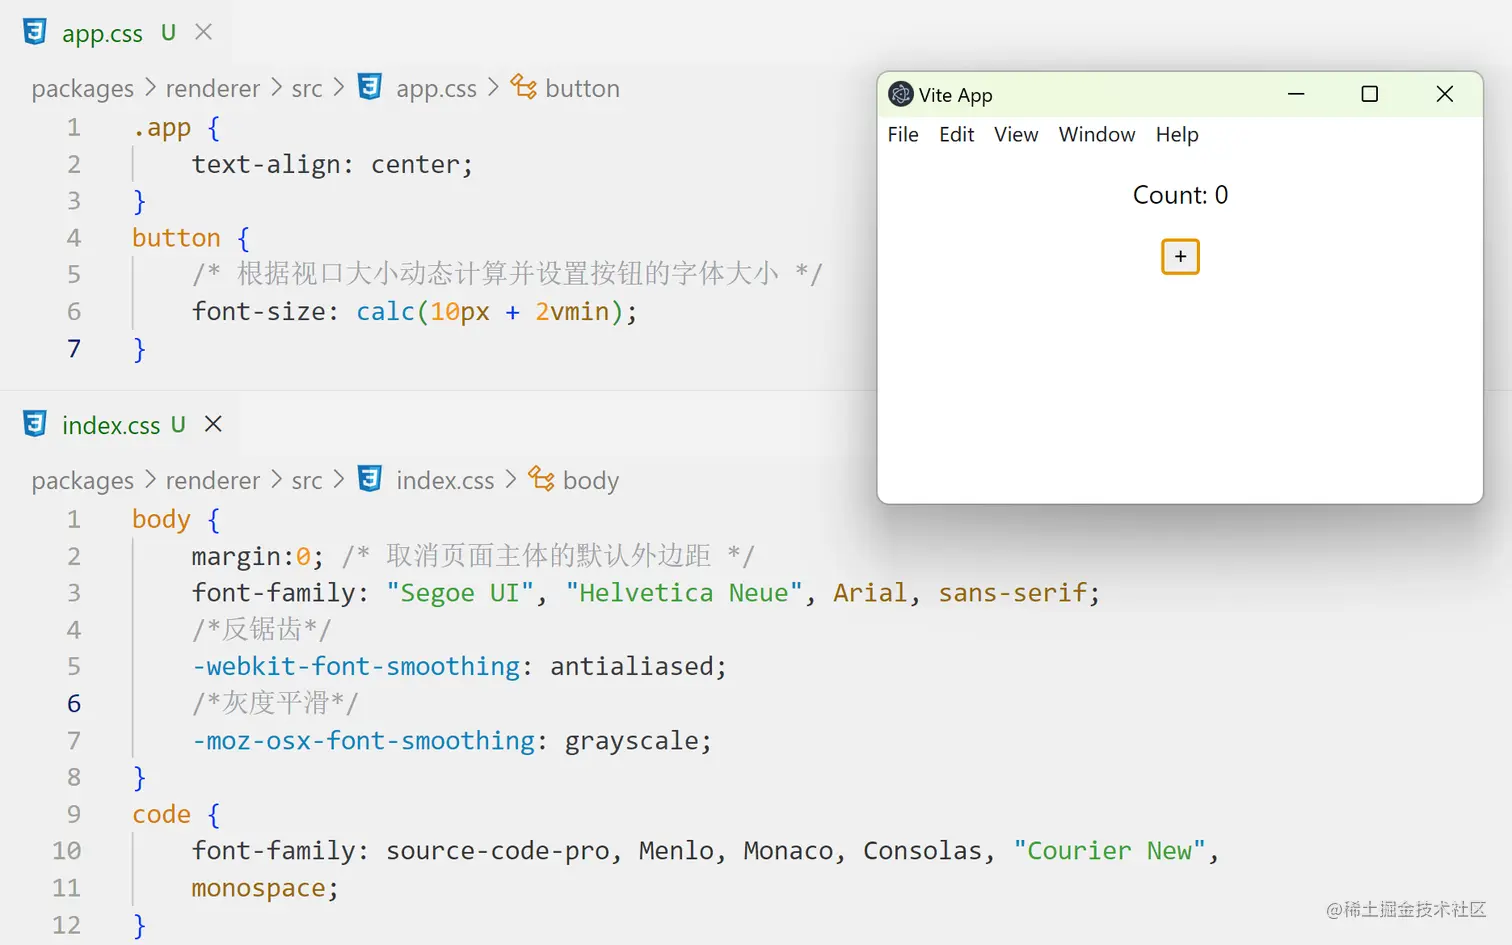
Task: Open the Window menu in Vite App
Action: [x=1097, y=134]
